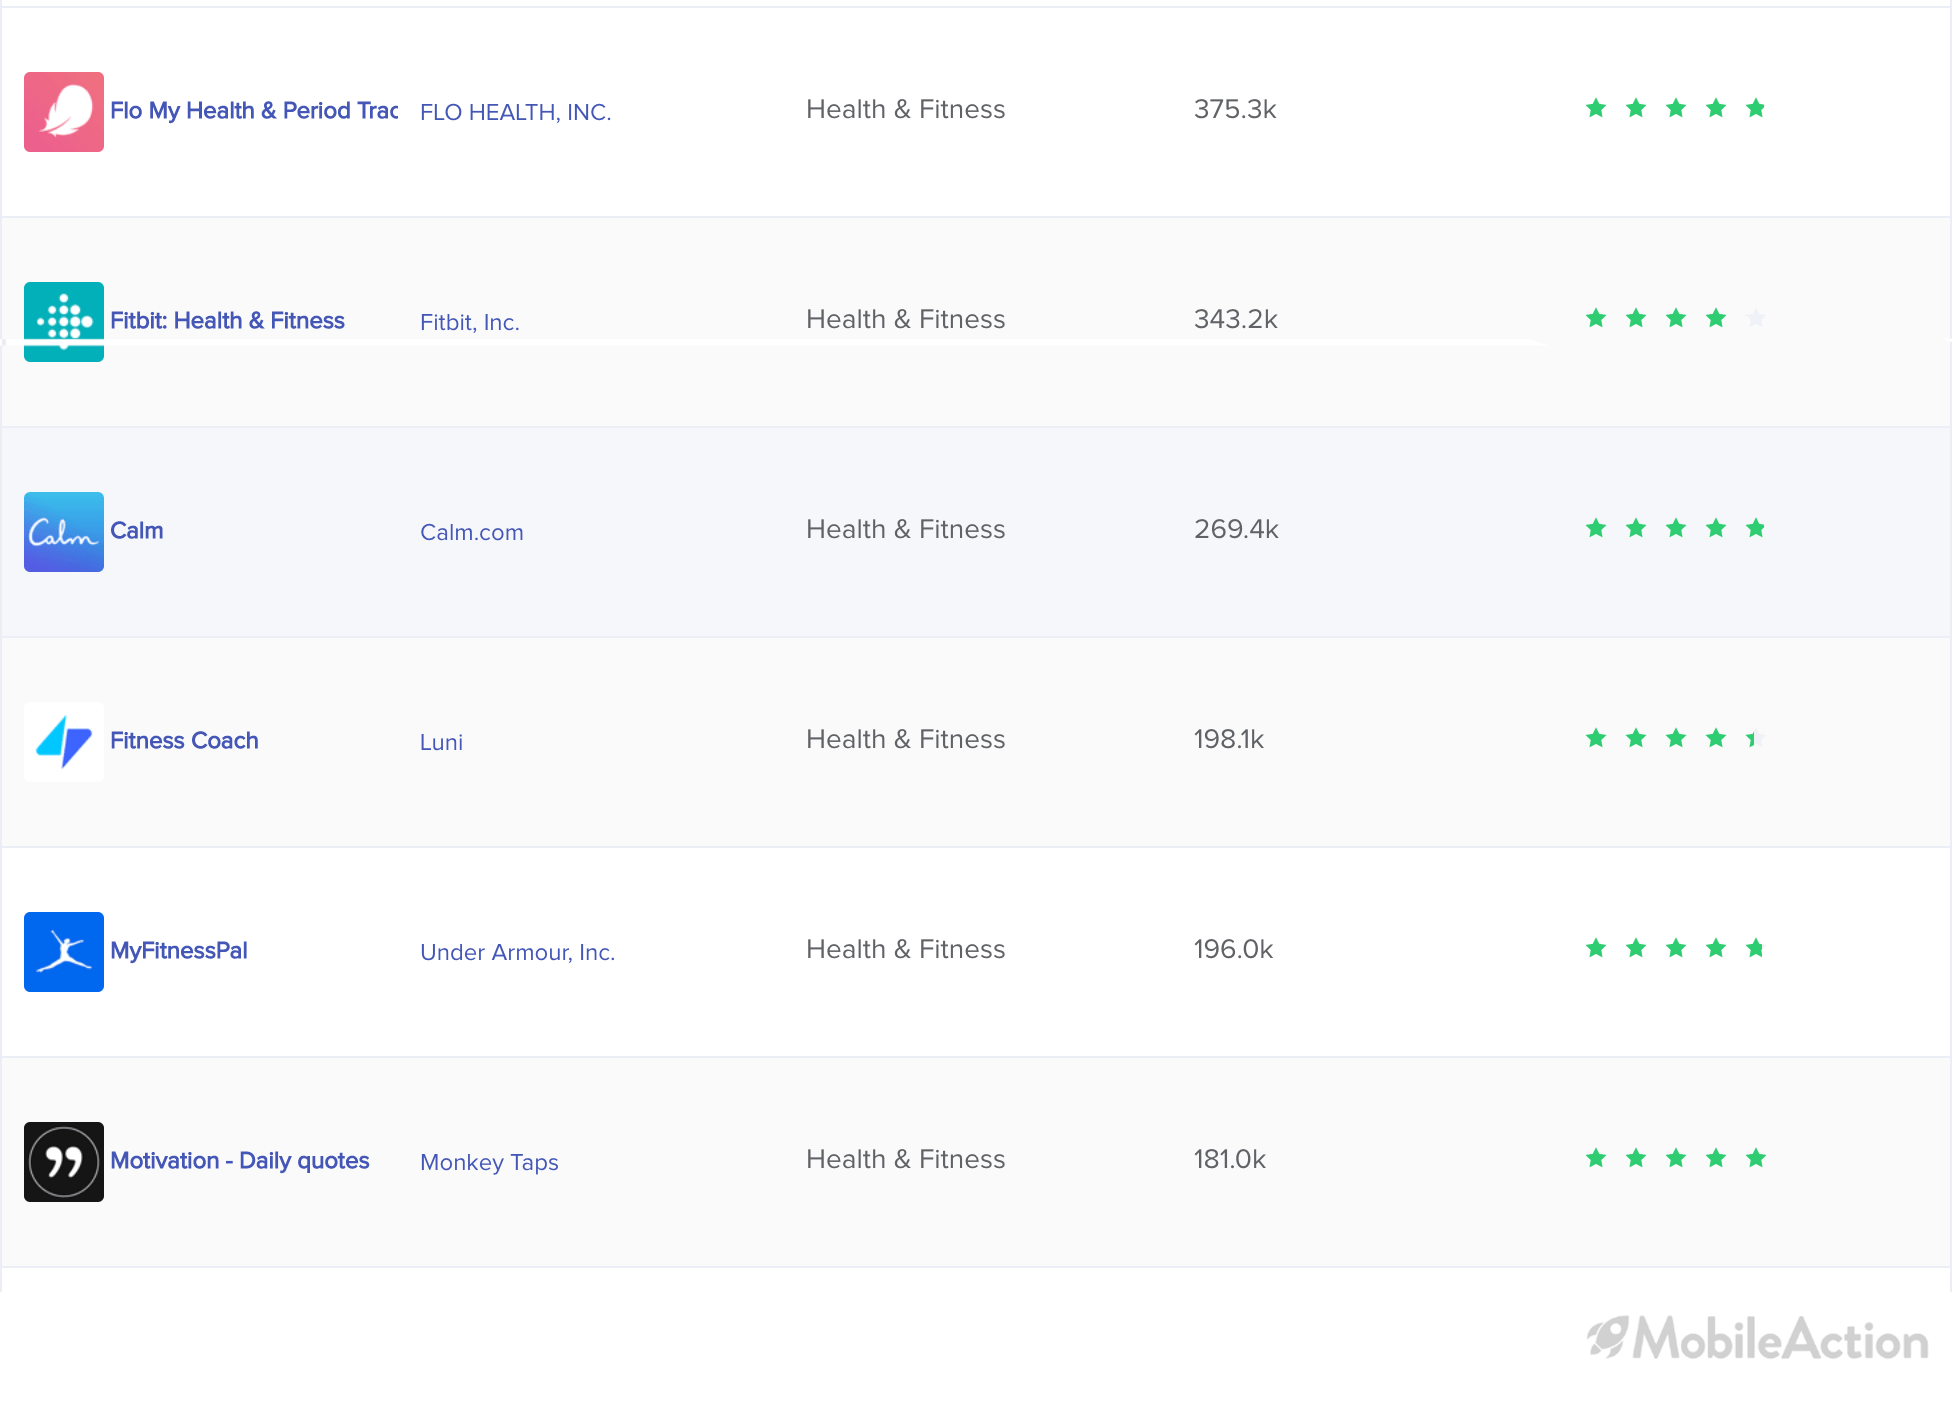Open the Fitness Coach app link
Screen dimensions: 1952x1414
(x=184, y=741)
